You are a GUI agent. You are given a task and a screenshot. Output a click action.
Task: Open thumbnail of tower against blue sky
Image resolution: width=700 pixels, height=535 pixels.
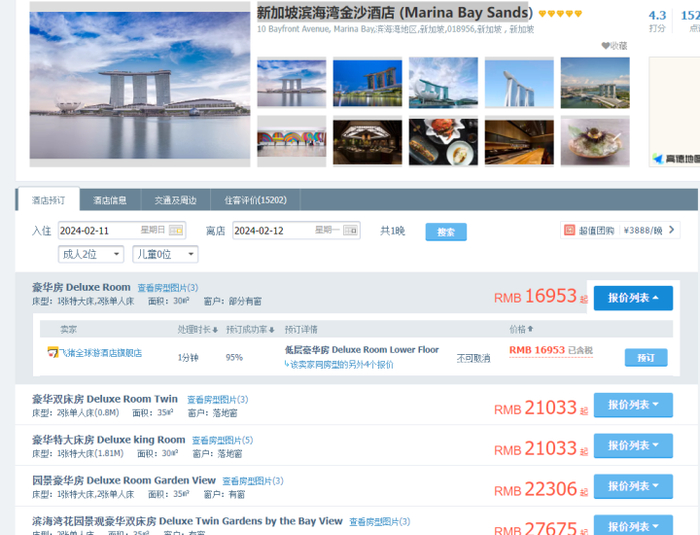click(x=519, y=83)
